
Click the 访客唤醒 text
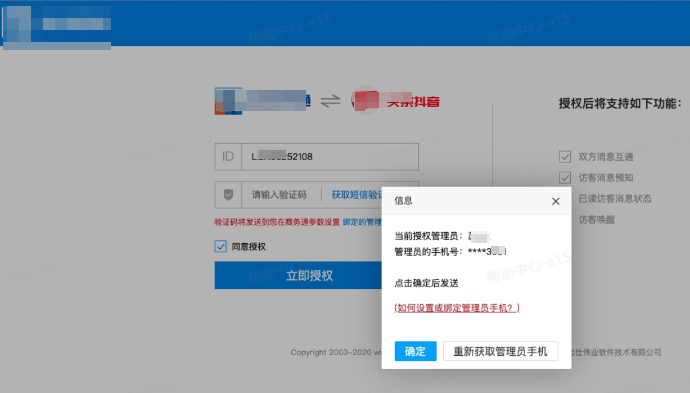[596, 220]
